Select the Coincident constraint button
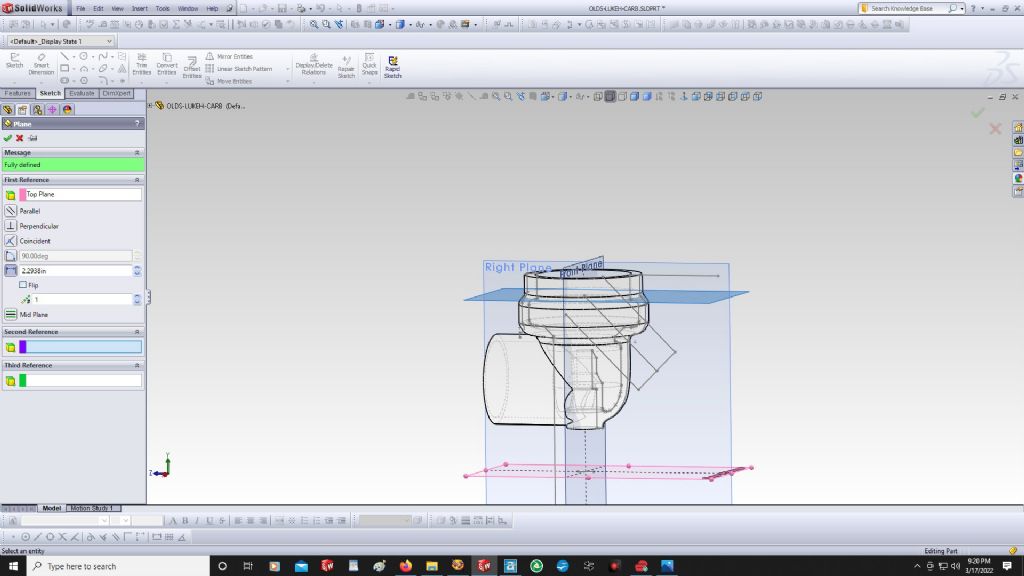Image resolution: width=1024 pixels, height=576 pixels. 10,241
